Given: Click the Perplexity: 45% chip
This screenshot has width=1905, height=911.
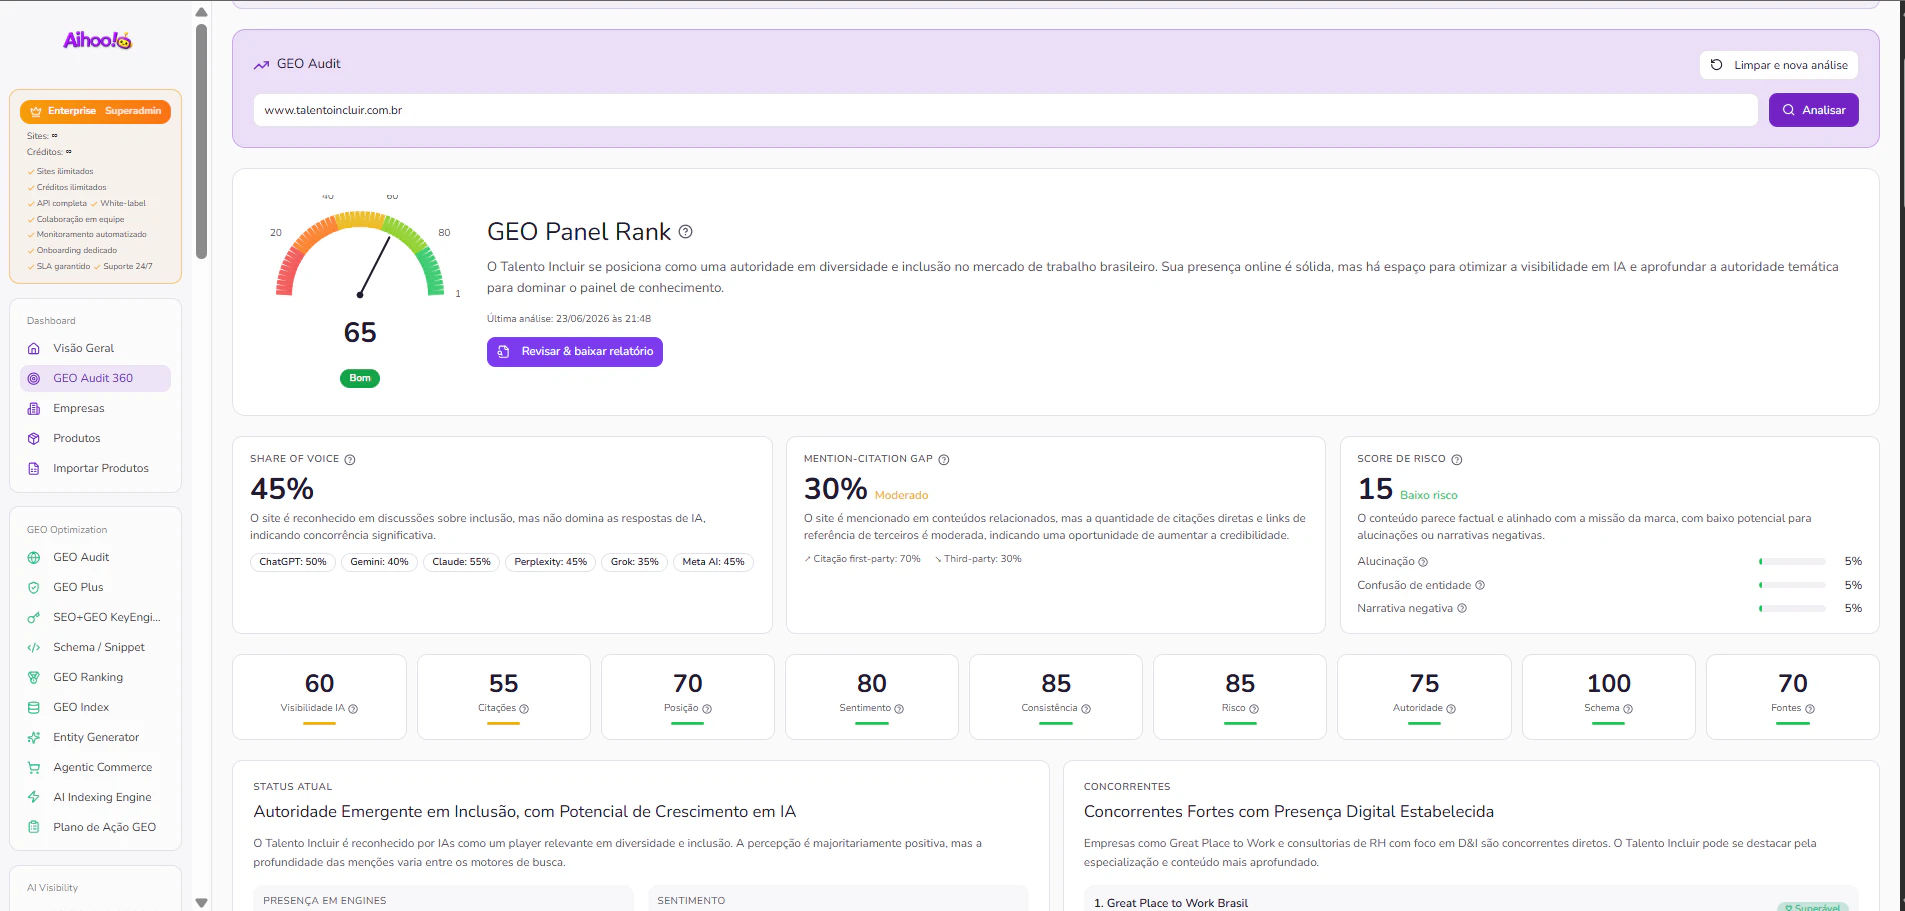Looking at the screenshot, I should click(x=550, y=562).
